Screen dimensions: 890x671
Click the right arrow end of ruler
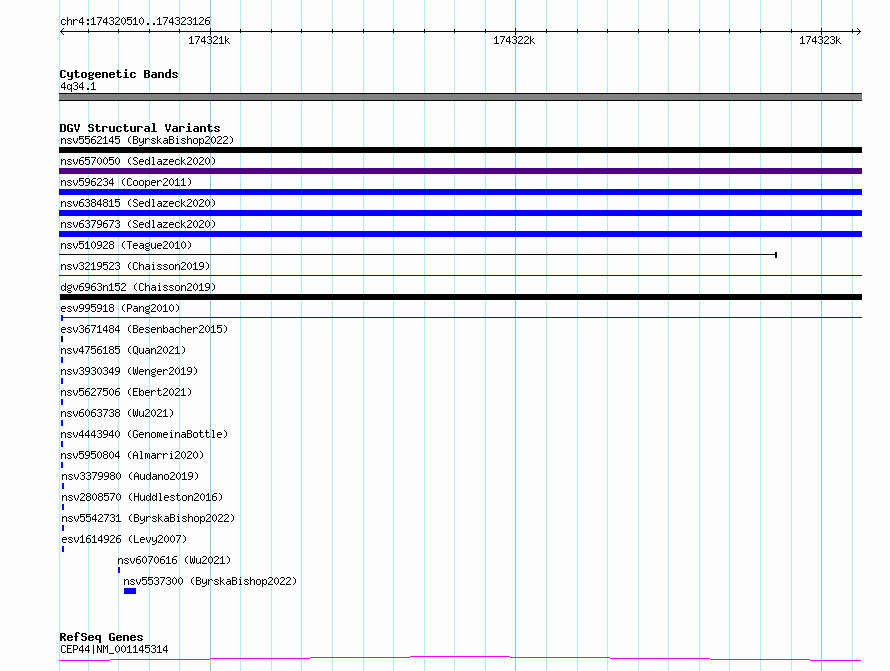(x=858, y=31)
